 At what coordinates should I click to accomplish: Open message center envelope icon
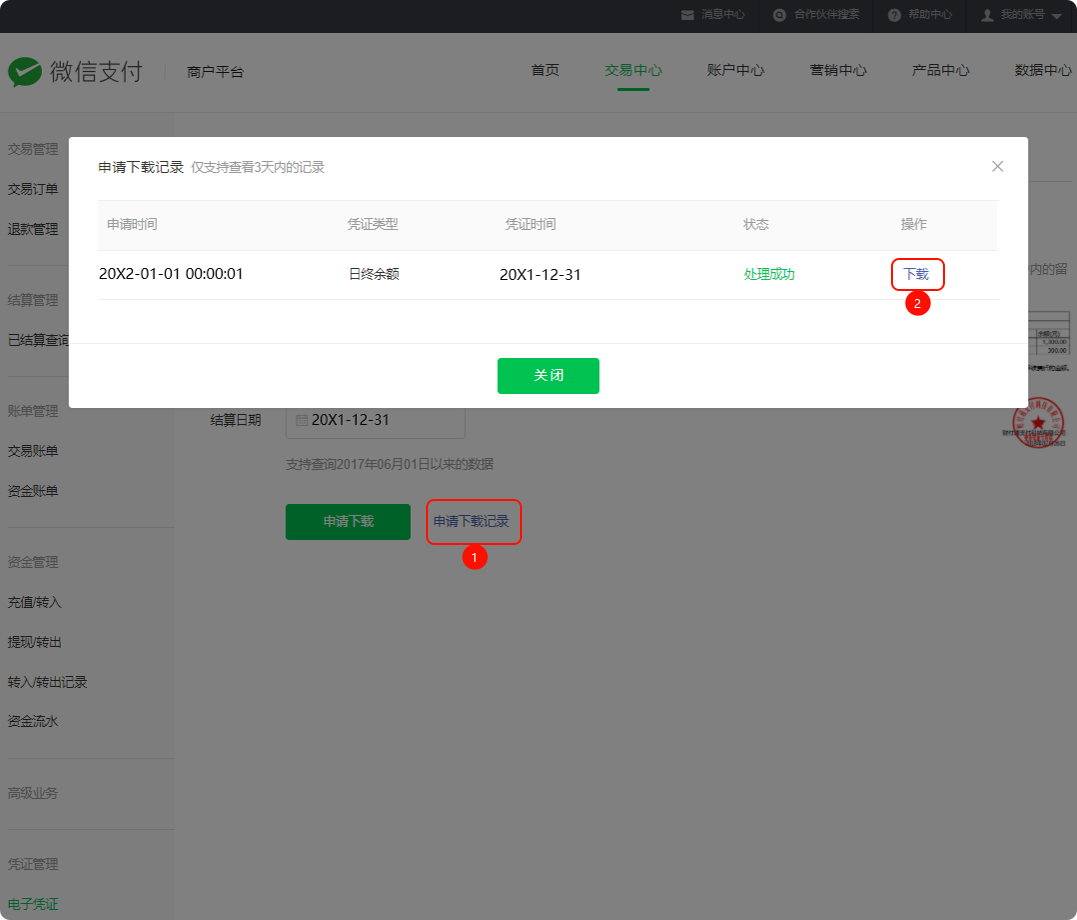pos(687,15)
